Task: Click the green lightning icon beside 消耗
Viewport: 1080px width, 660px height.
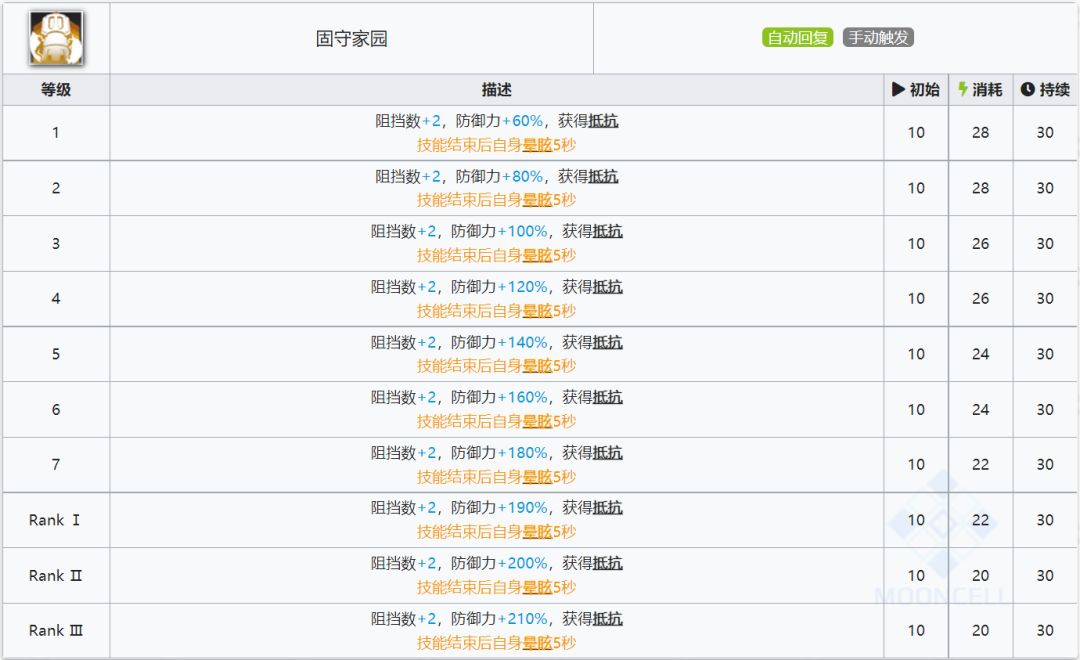Action: [x=962, y=89]
